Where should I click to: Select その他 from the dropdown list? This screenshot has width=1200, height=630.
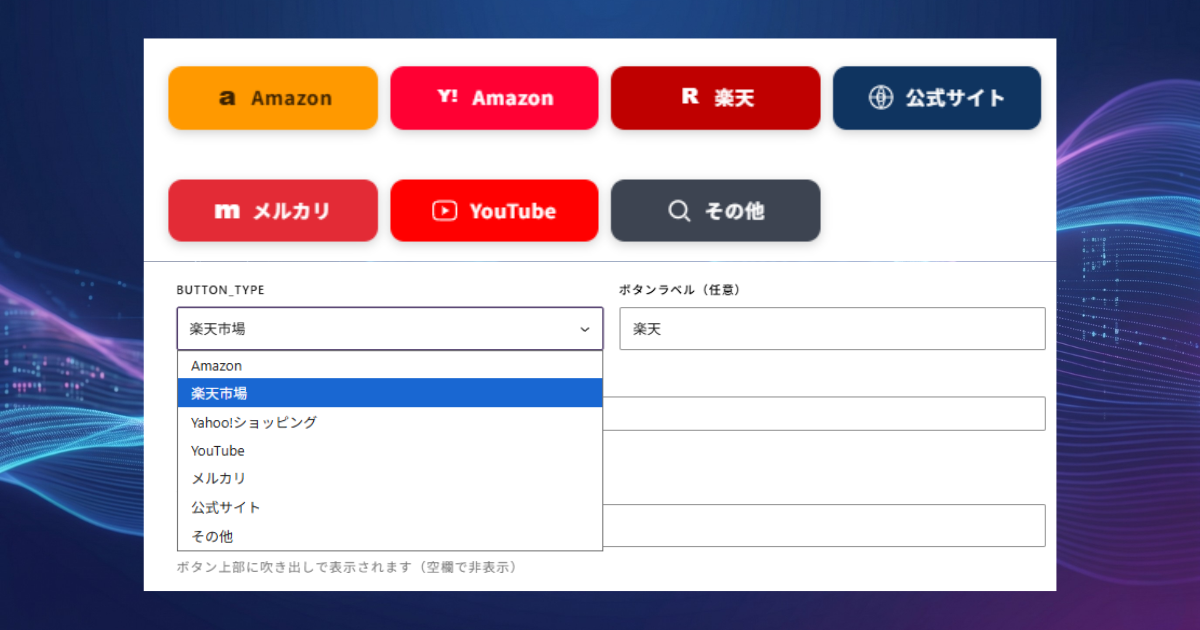pyautogui.click(x=390, y=536)
